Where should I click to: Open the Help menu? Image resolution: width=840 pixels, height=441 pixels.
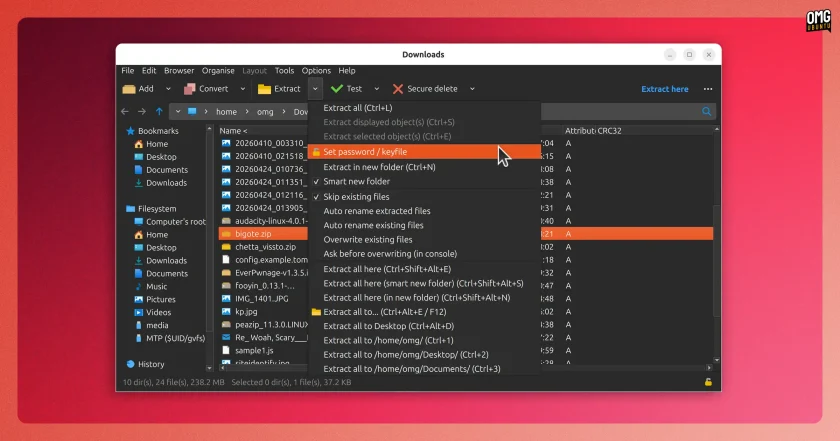coord(347,71)
